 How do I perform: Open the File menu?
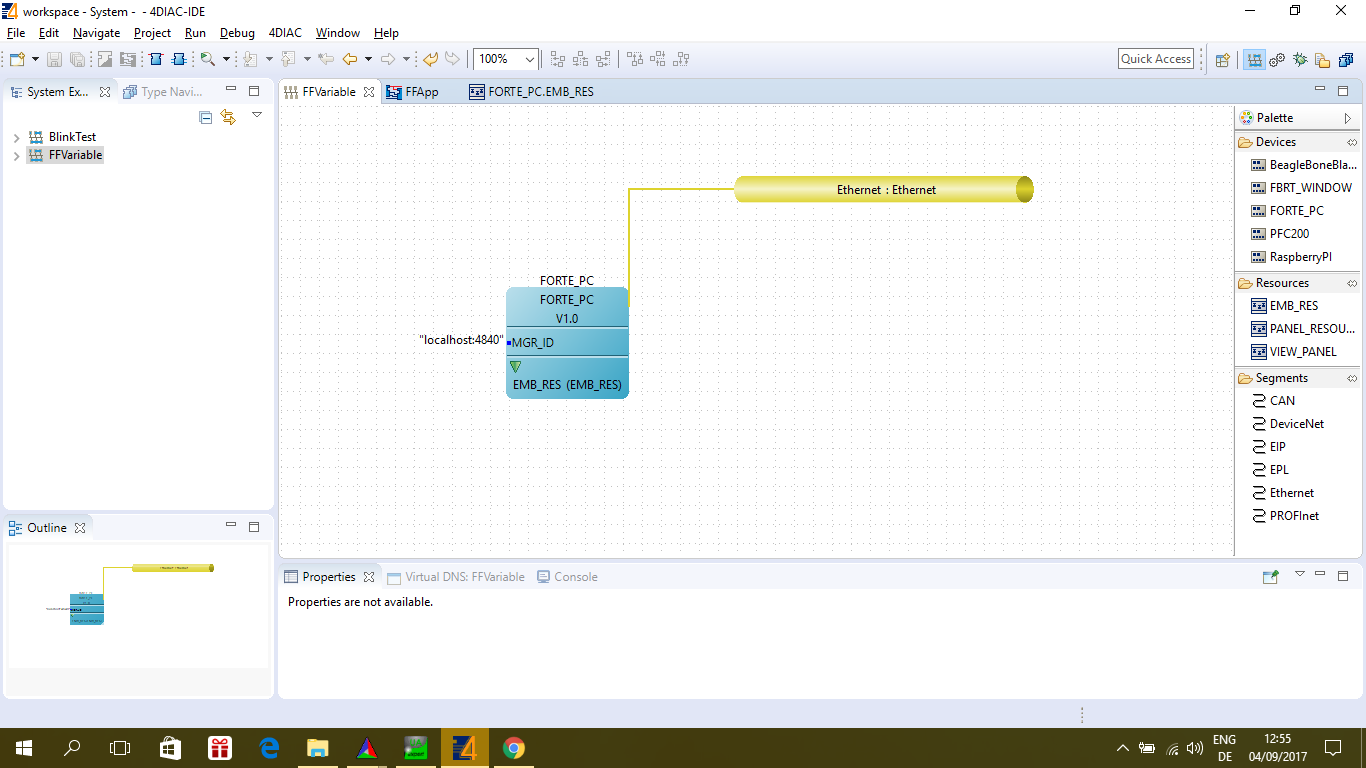pyautogui.click(x=16, y=33)
